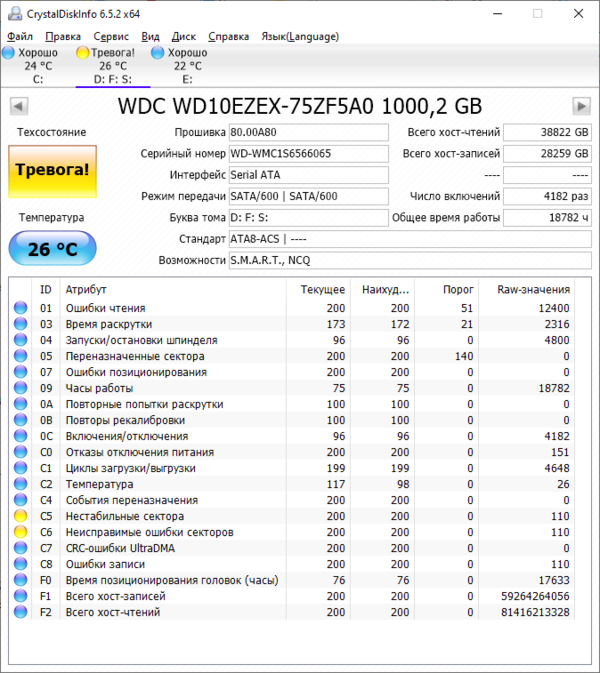The image size is (600, 673).
Task: Click yellow warning orb for Нестабильные сектора
Action: click(x=20, y=516)
